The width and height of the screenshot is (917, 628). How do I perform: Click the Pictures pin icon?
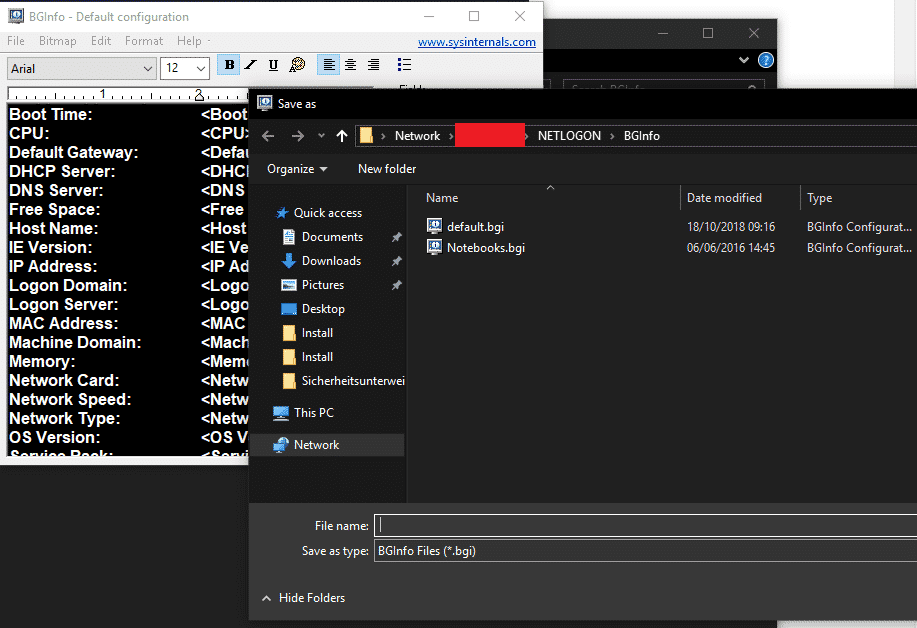(x=397, y=285)
